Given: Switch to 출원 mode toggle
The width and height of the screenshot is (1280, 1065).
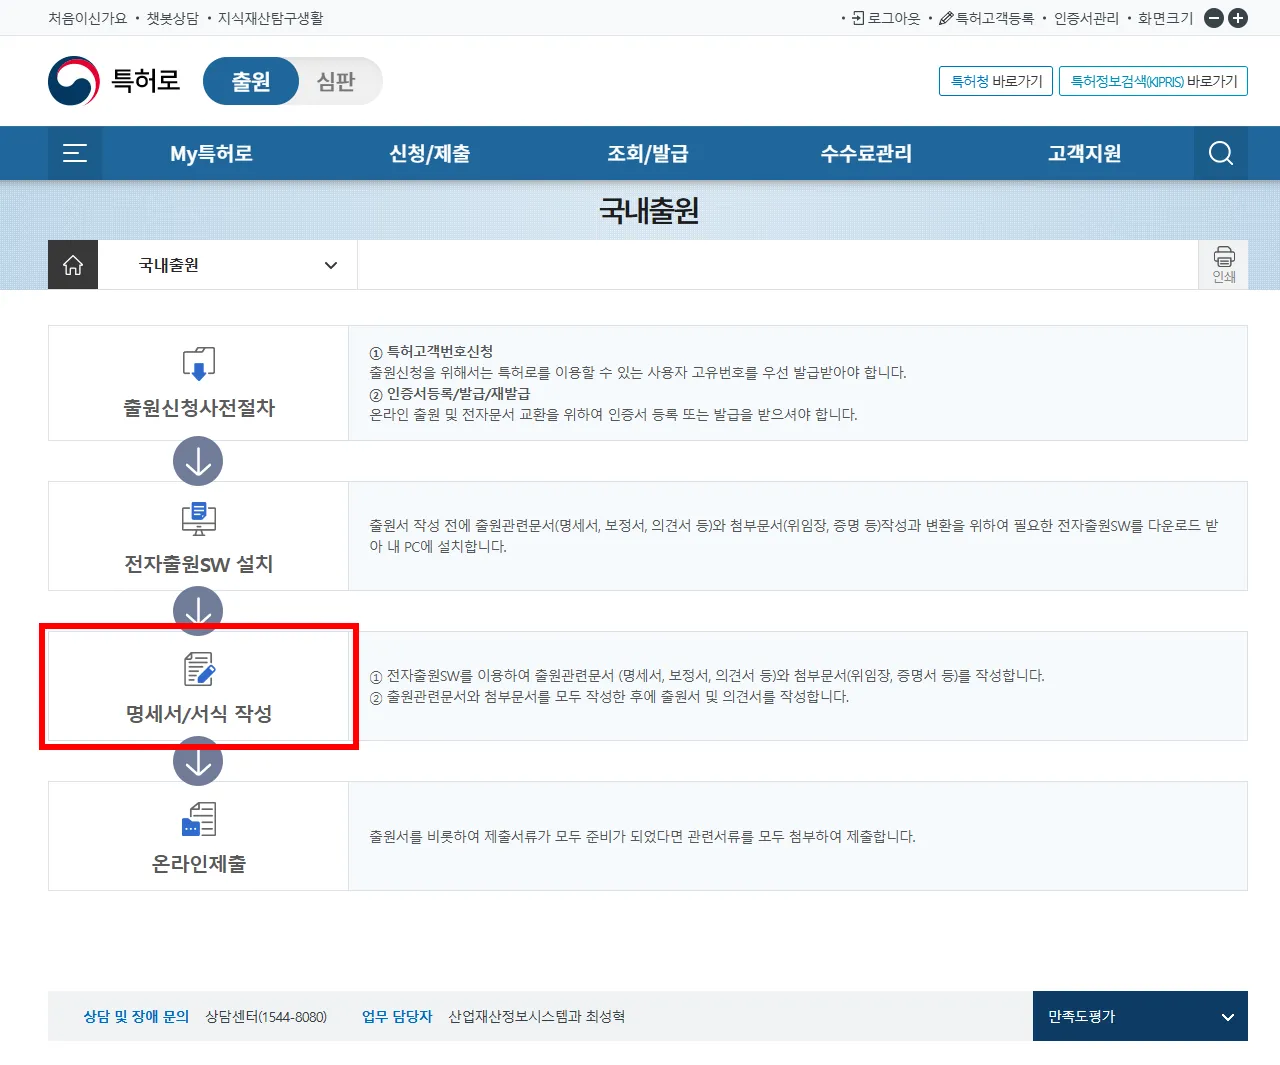Looking at the screenshot, I should pos(251,81).
